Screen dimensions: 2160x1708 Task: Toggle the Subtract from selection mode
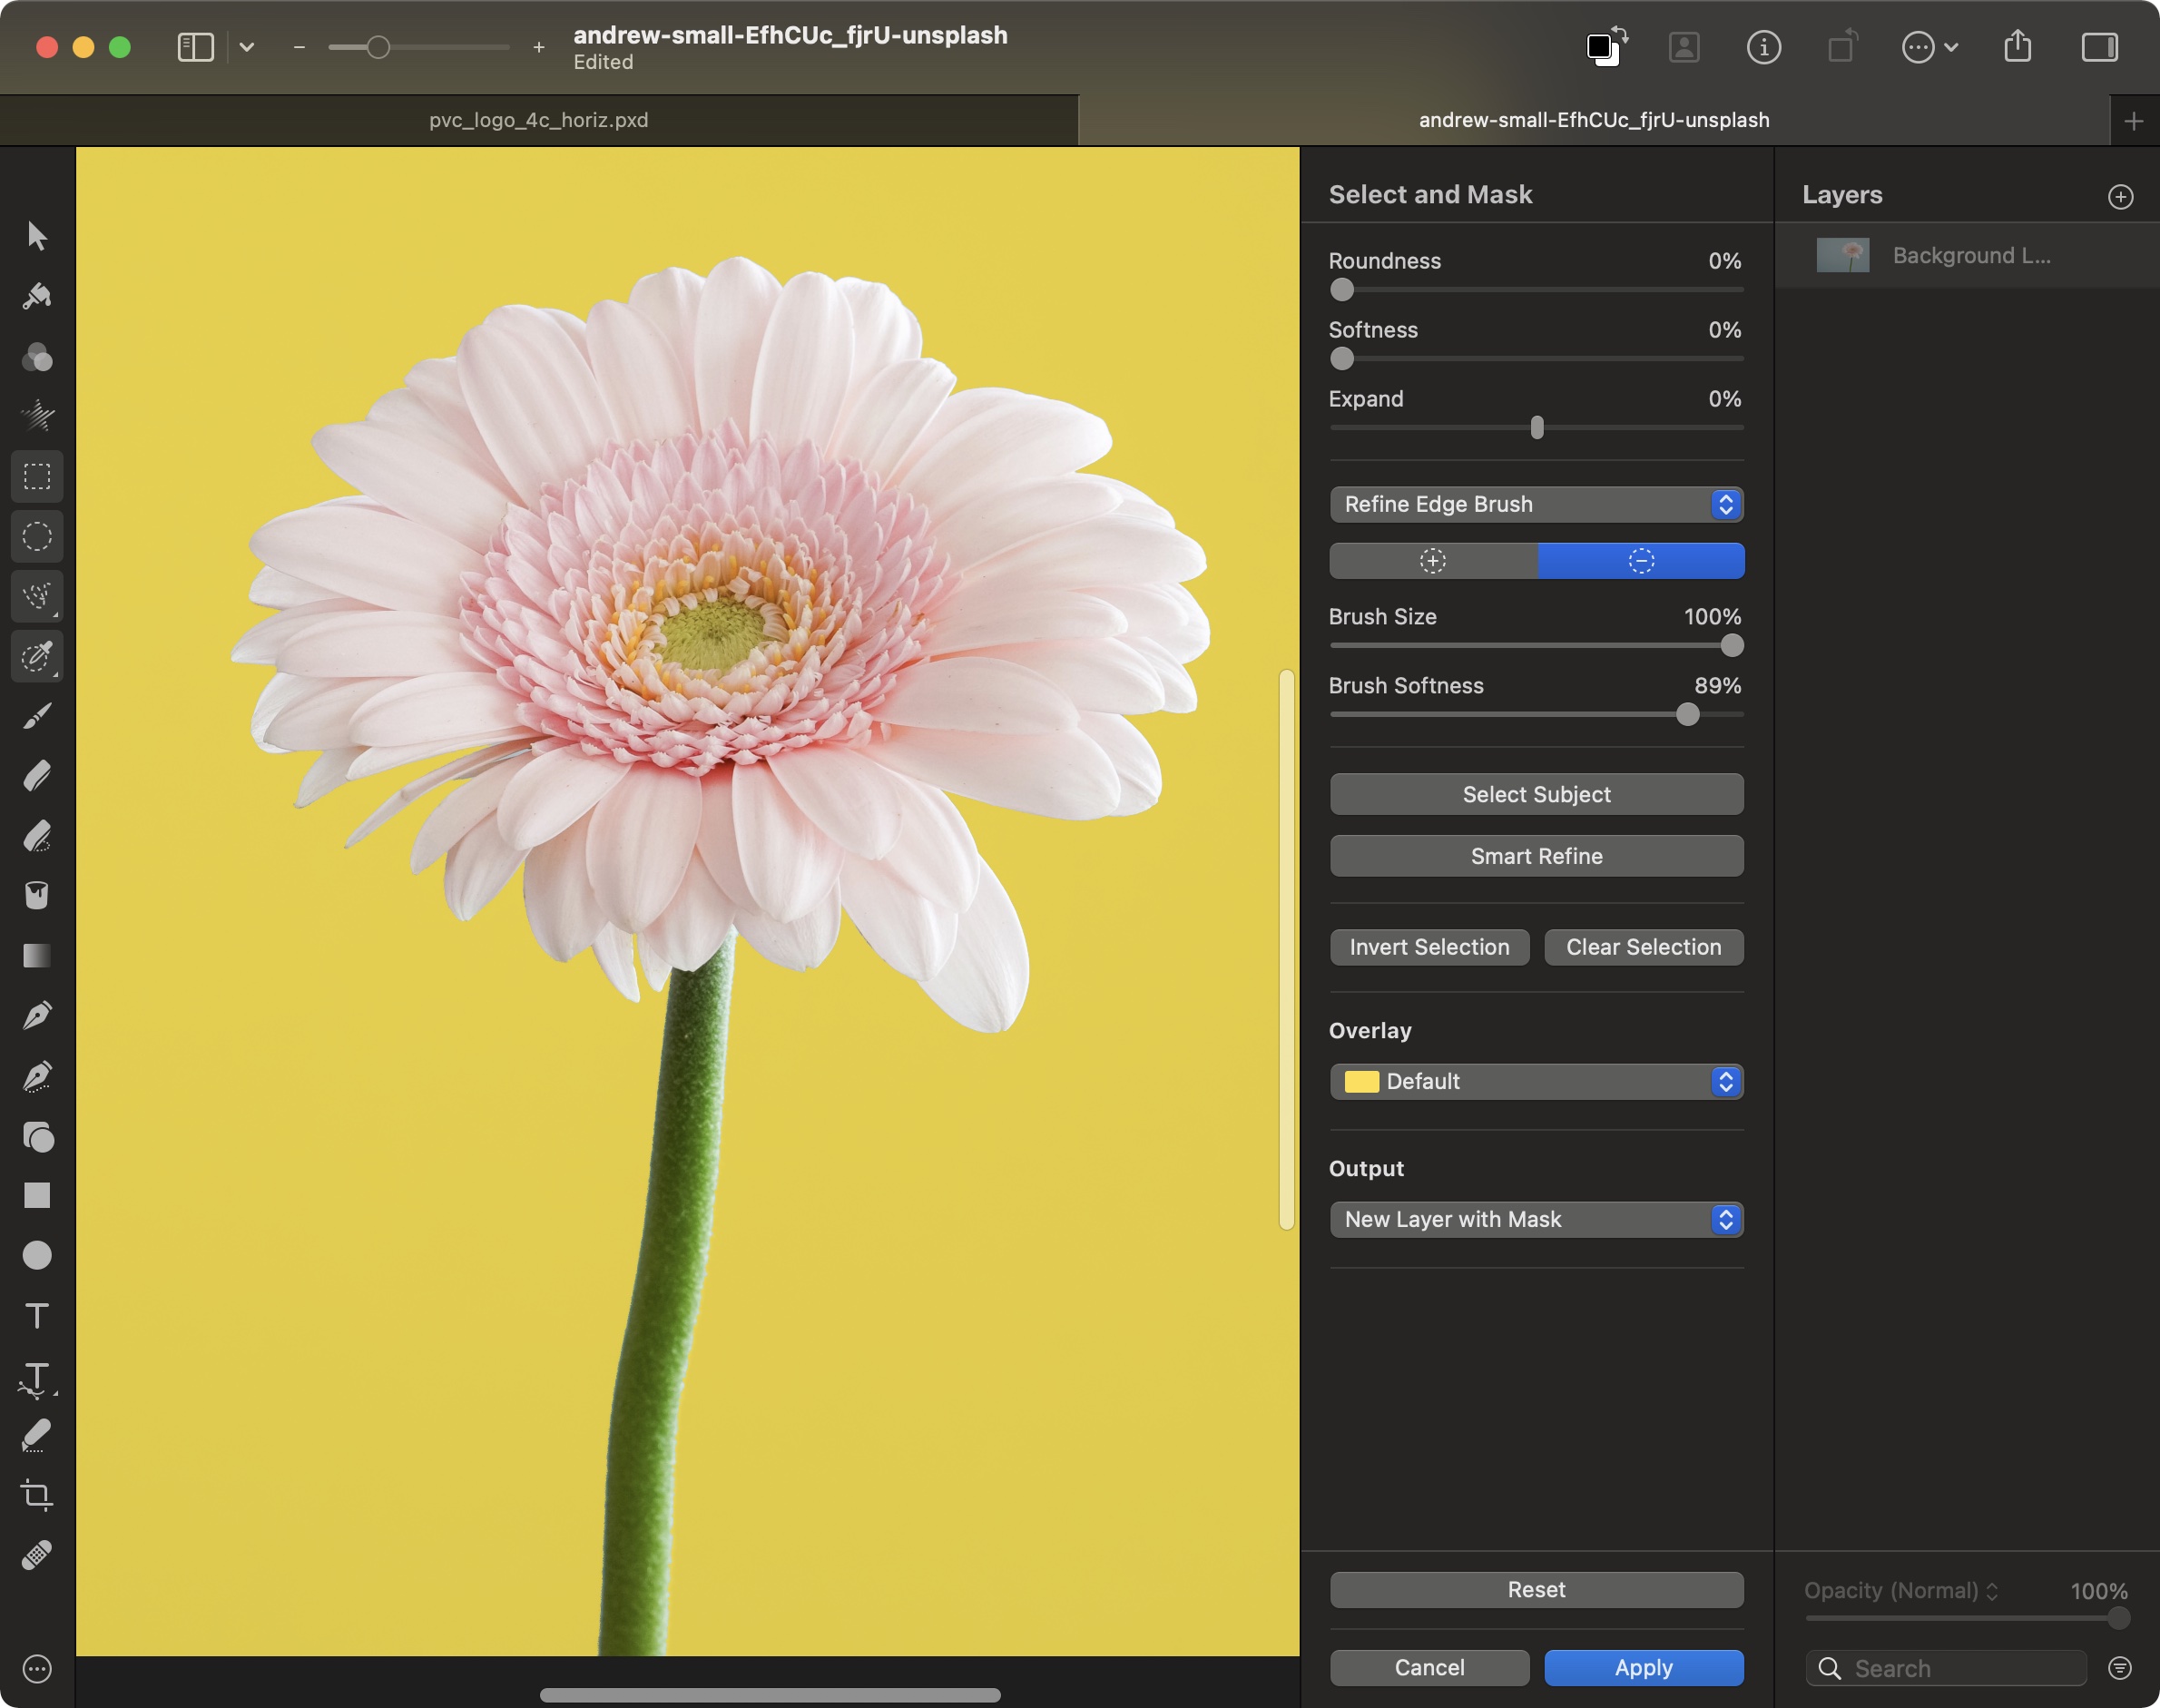tap(1639, 561)
